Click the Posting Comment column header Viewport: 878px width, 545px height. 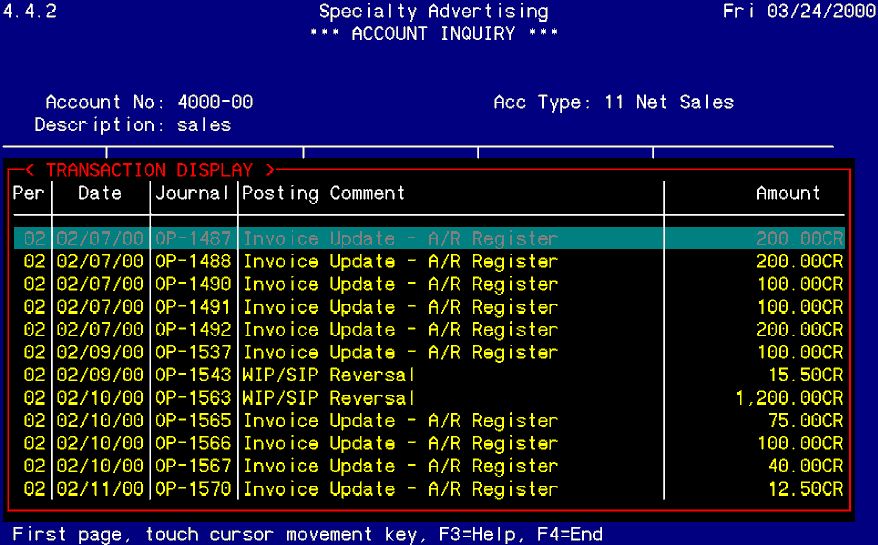point(324,193)
